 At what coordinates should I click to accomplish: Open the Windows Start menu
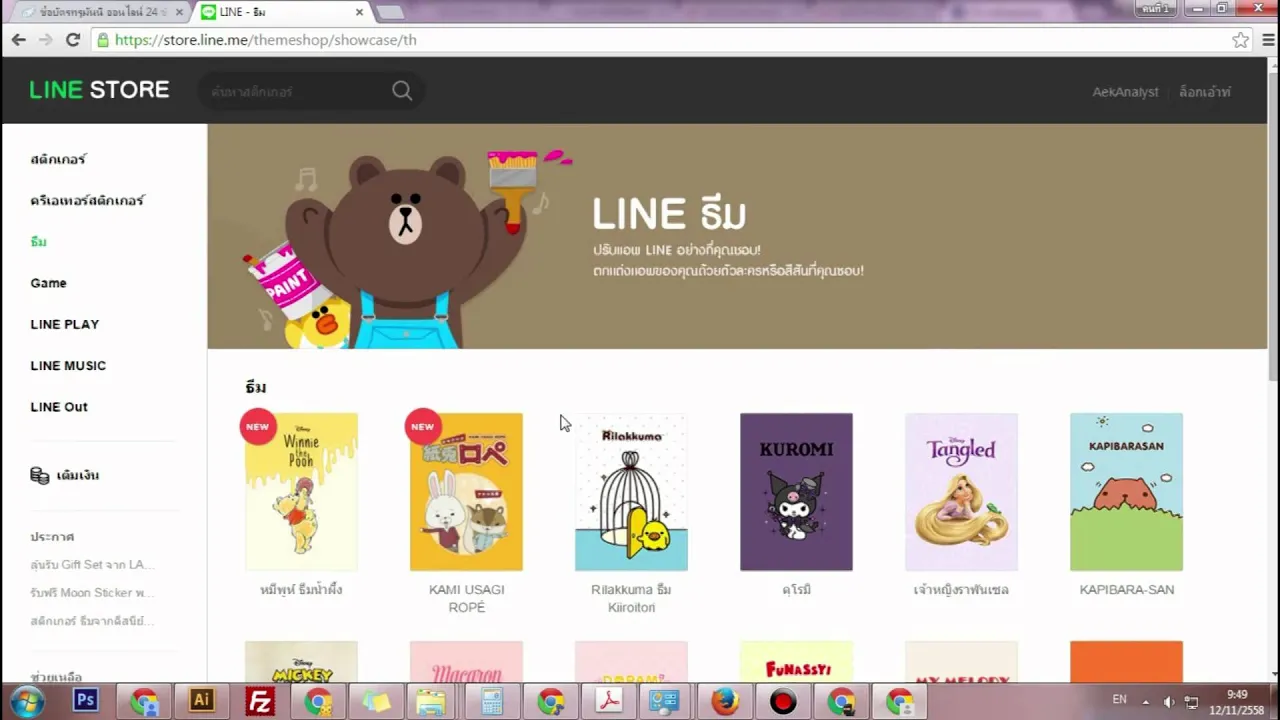27,701
